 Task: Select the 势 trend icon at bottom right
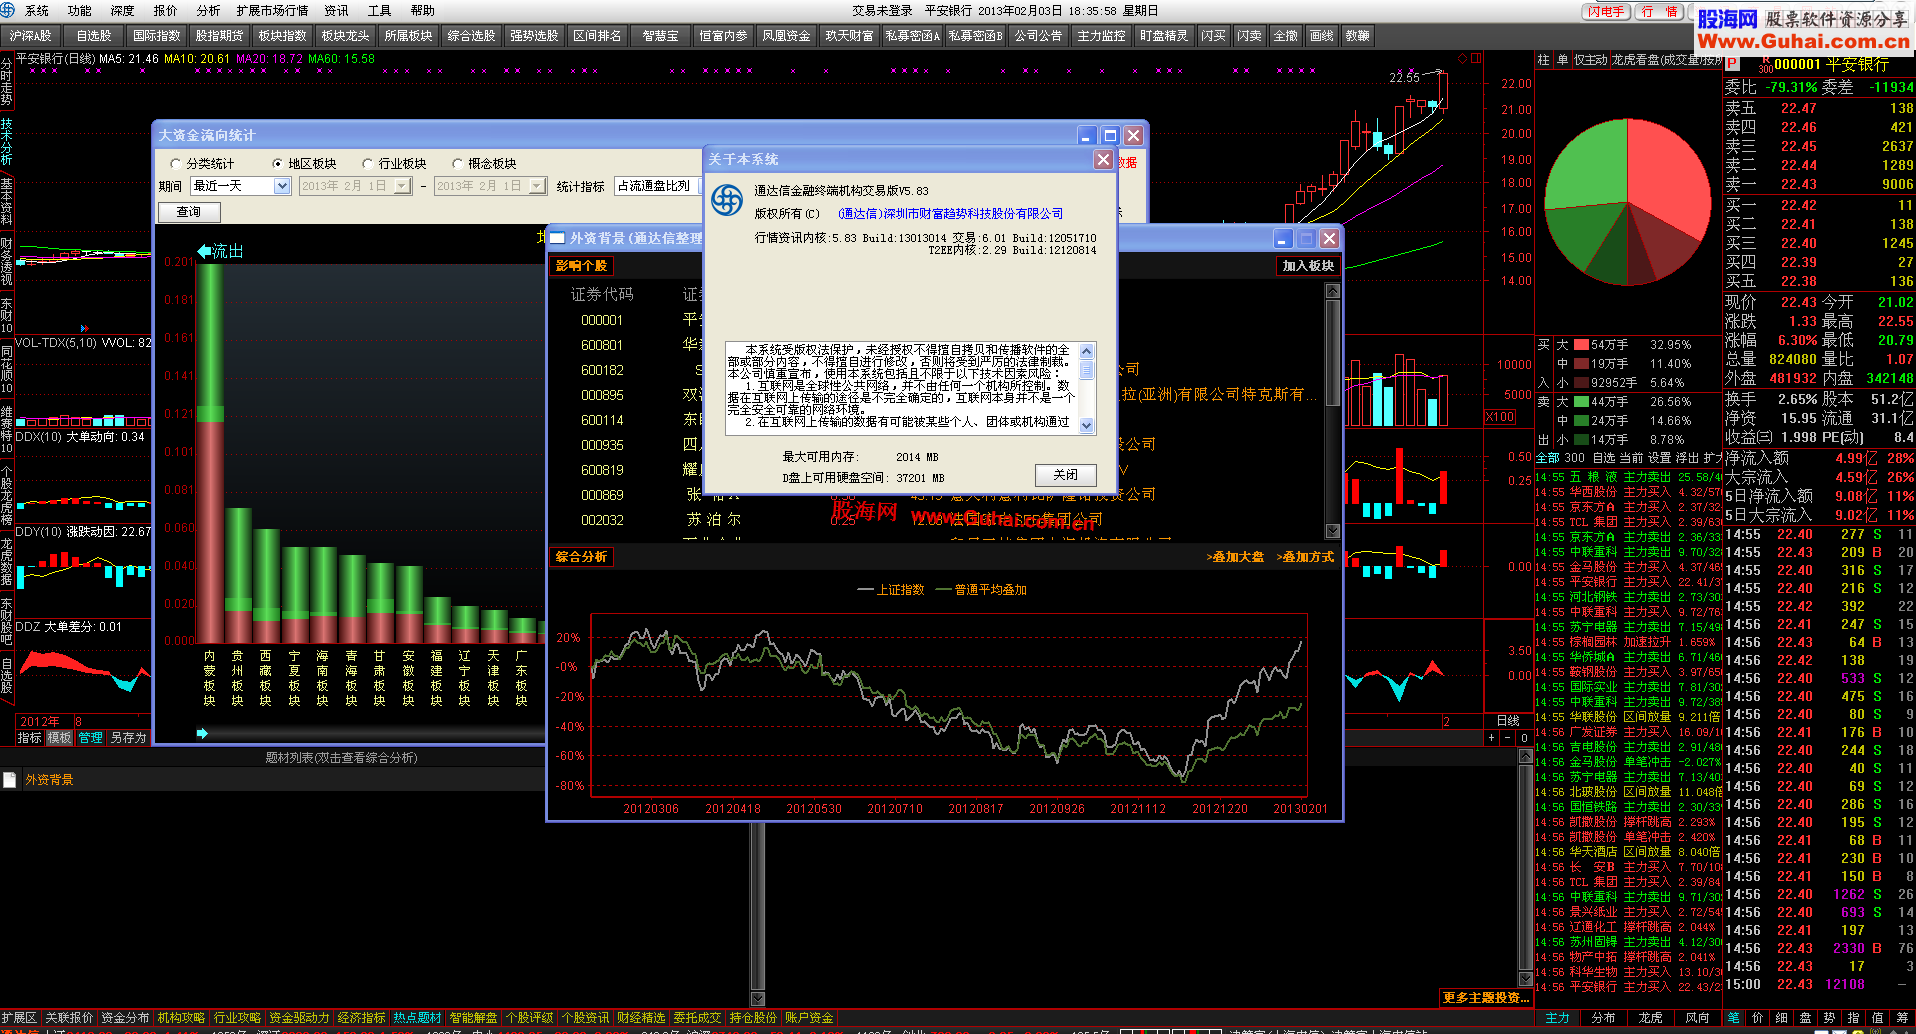click(1829, 1017)
